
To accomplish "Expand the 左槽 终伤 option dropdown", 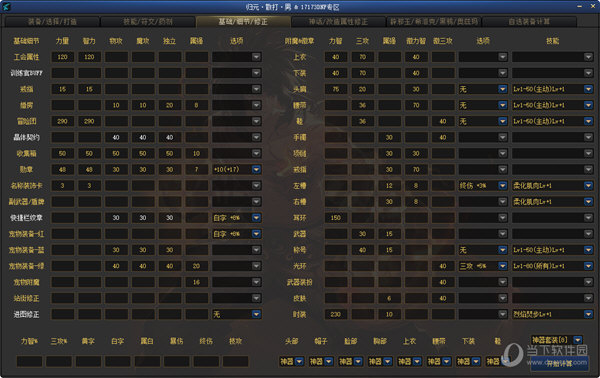I will tap(503, 186).
